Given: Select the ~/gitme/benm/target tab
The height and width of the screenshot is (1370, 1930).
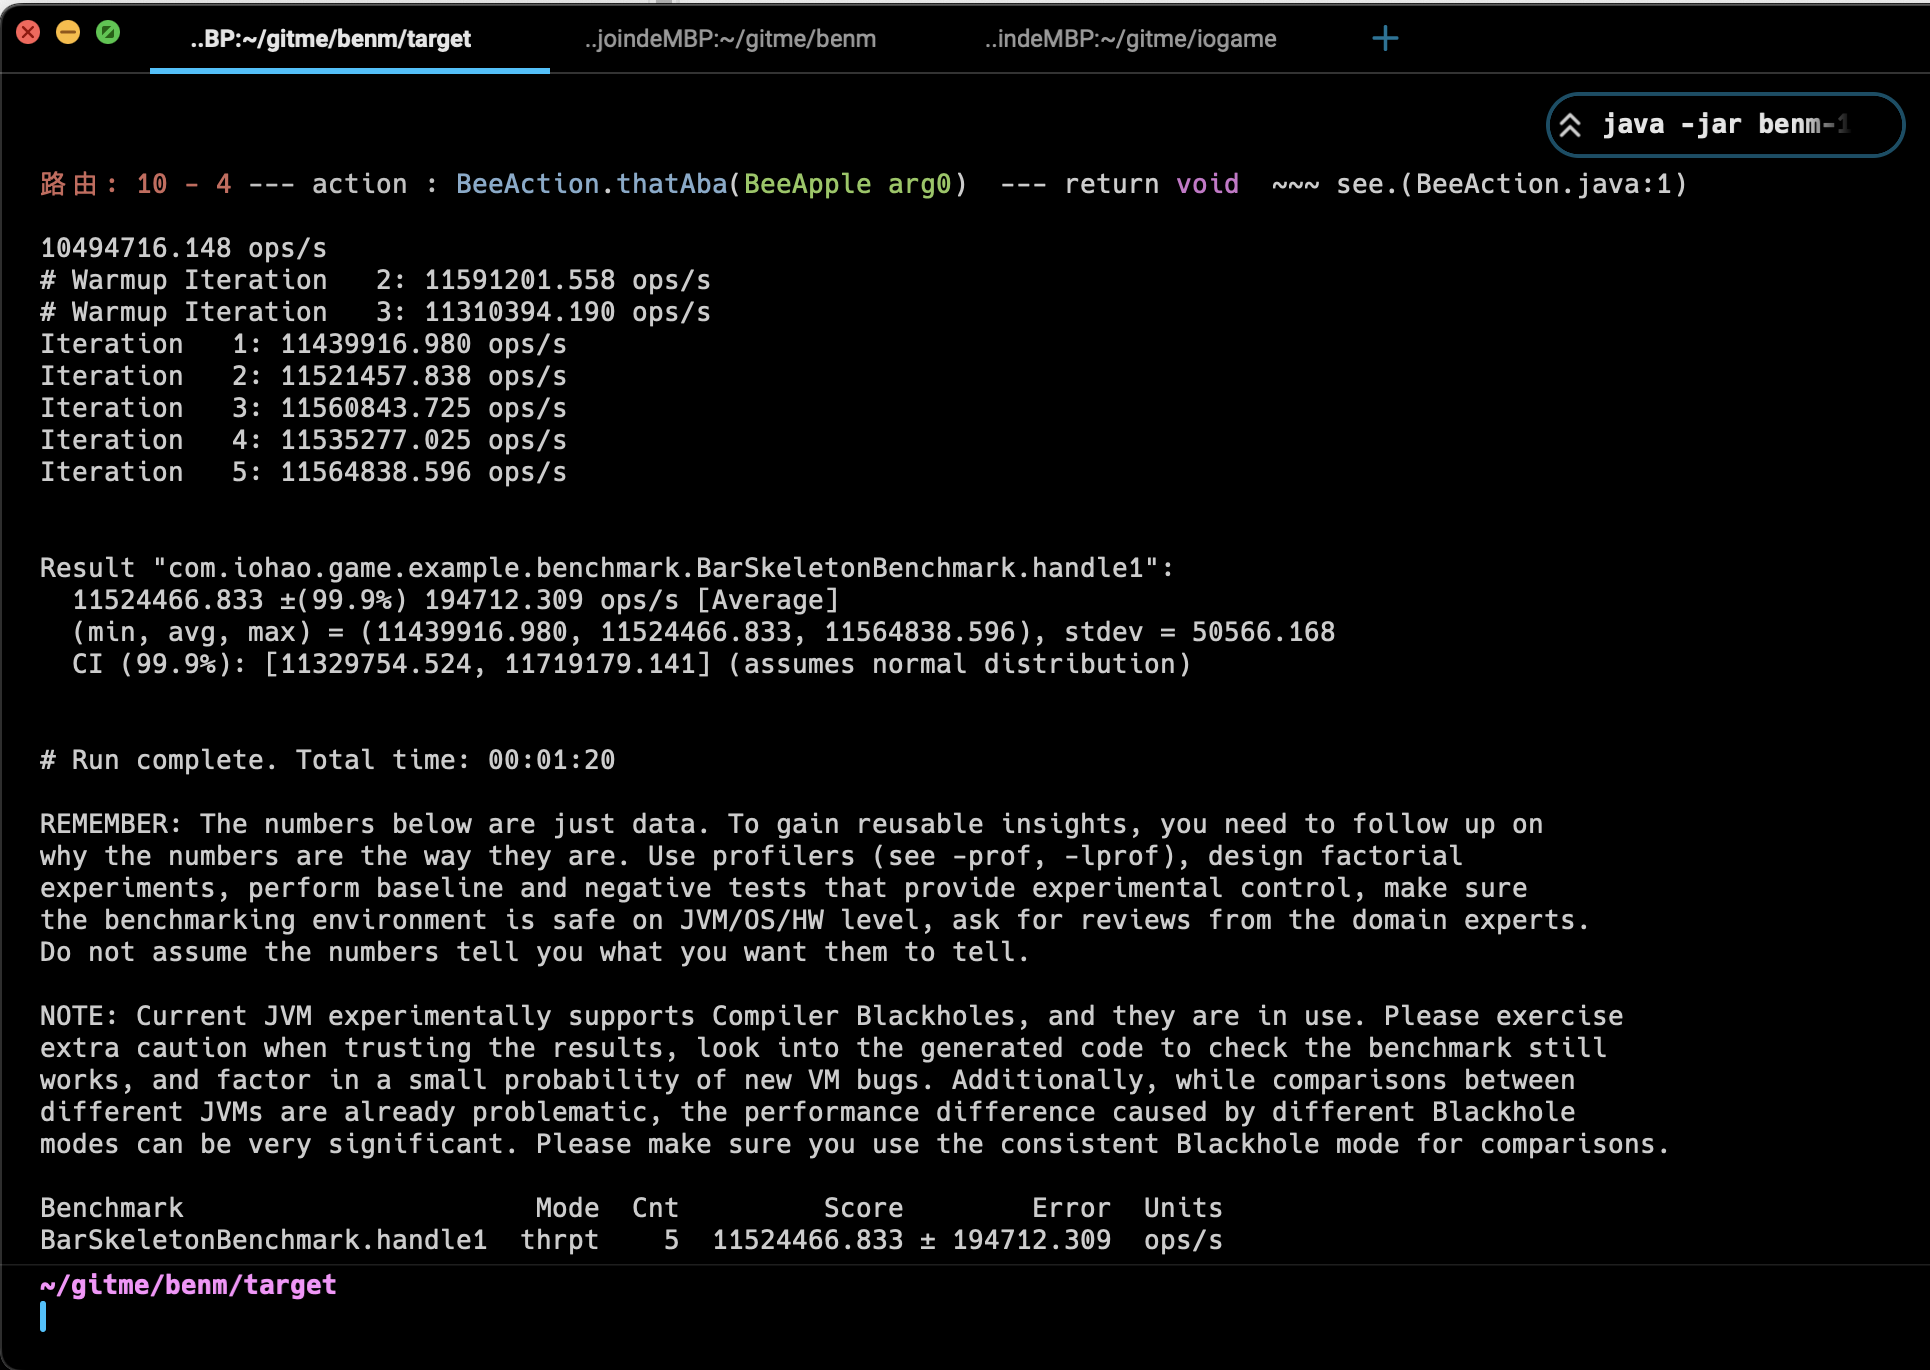Looking at the screenshot, I should pyautogui.click(x=331, y=39).
